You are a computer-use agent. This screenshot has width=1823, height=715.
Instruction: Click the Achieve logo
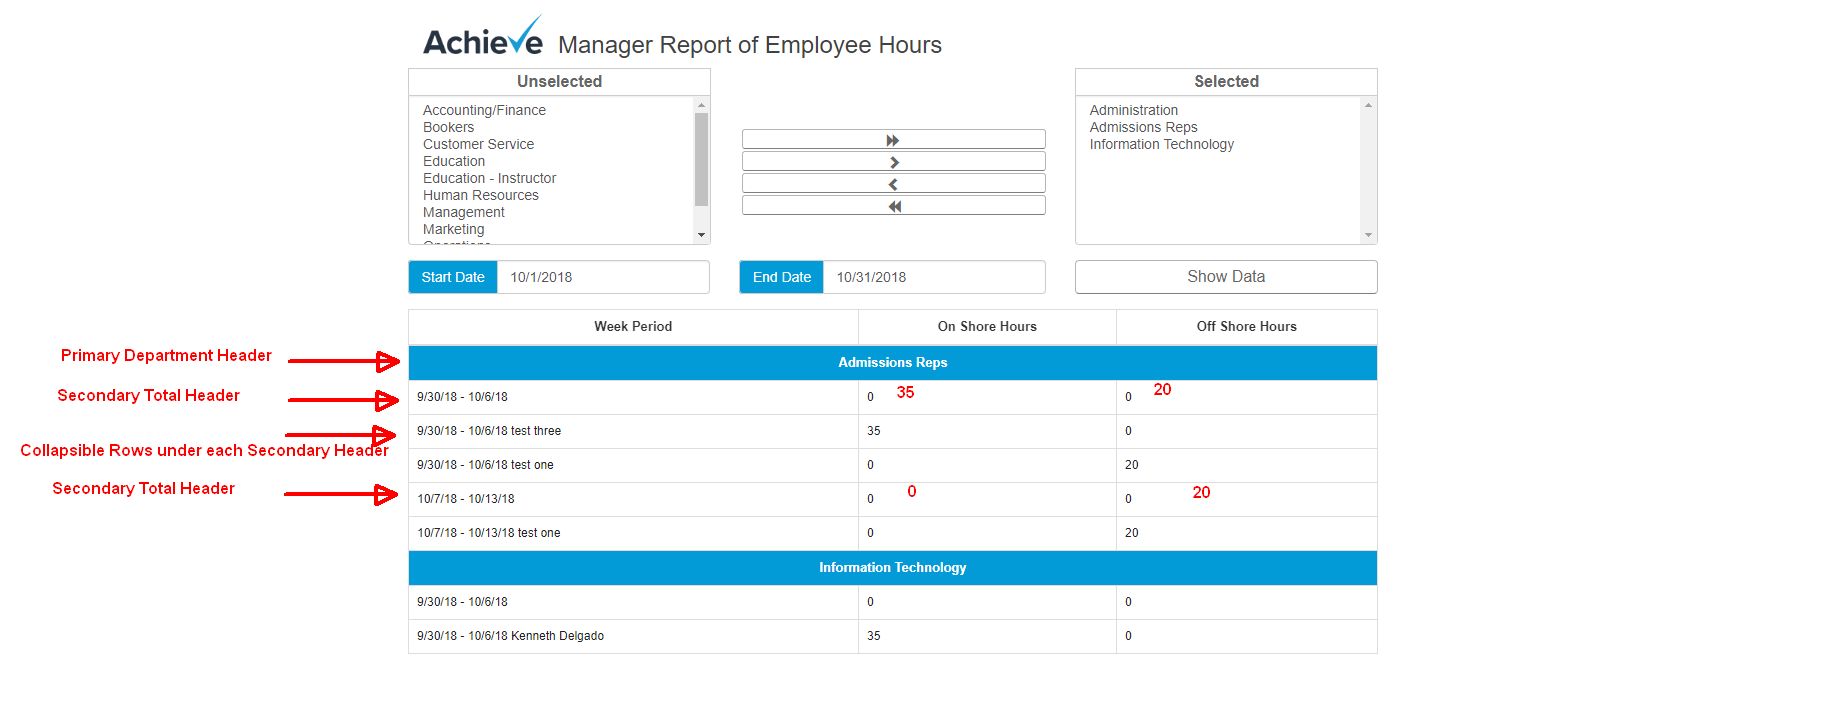(483, 40)
